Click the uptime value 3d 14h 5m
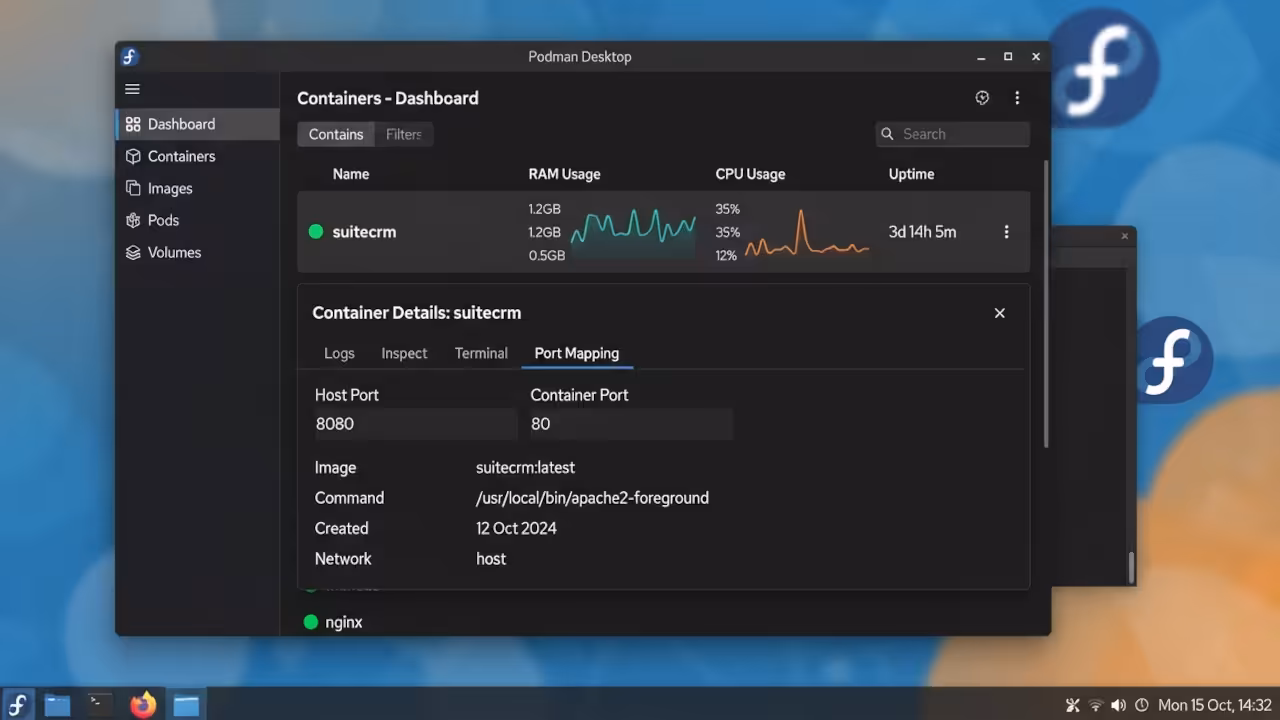This screenshot has height=720, width=1280. point(922,232)
